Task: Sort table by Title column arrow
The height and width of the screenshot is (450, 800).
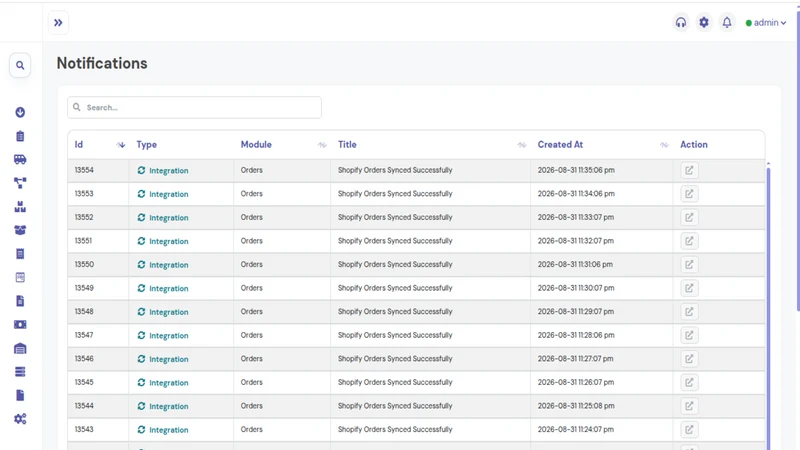Action: pos(521,145)
